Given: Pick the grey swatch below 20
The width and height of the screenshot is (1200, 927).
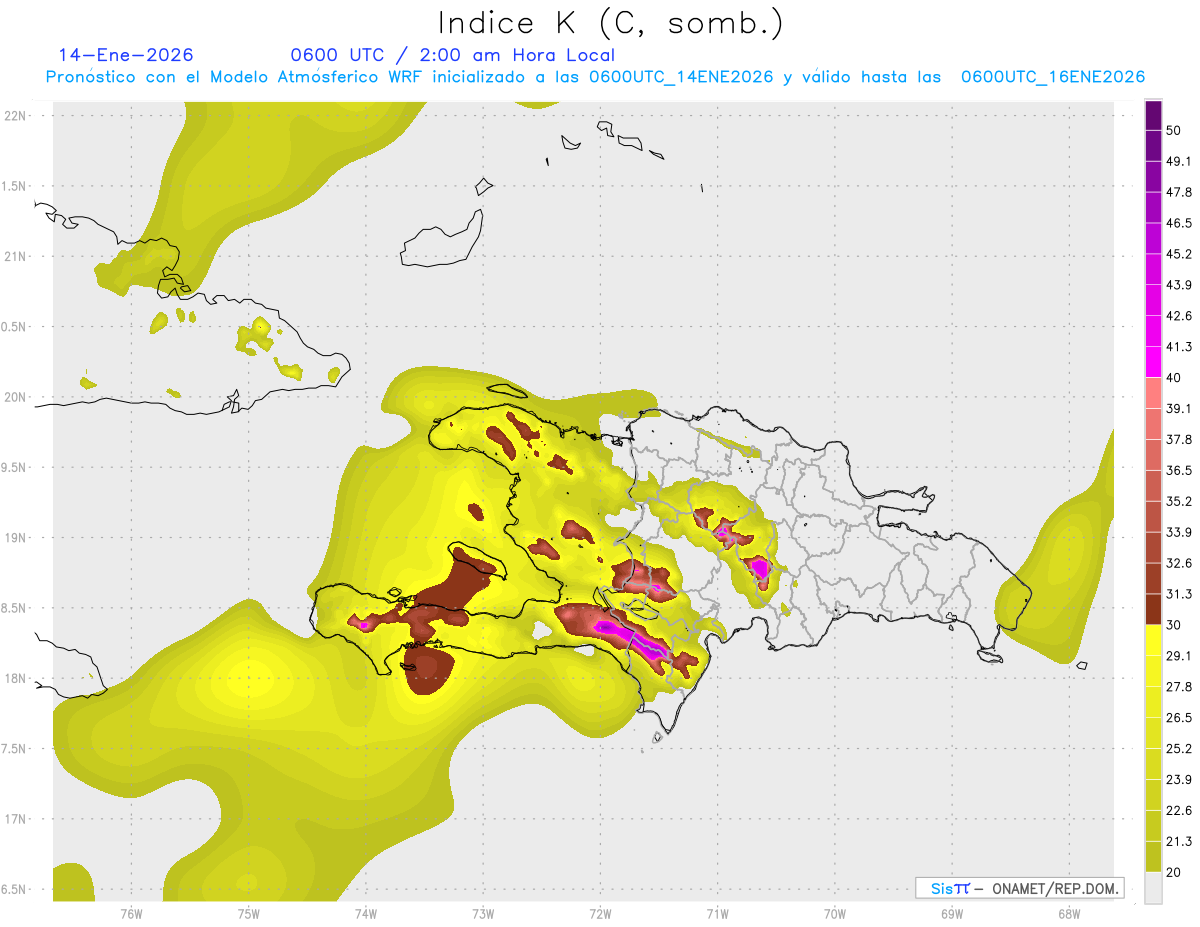Looking at the screenshot, I should [1153, 887].
